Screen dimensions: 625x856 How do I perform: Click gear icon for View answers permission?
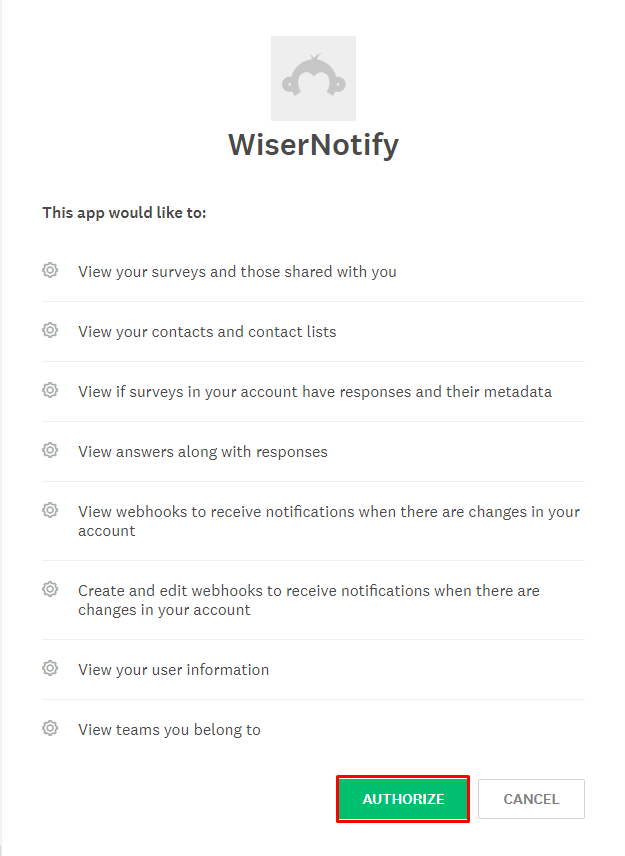click(x=50, y=450)
